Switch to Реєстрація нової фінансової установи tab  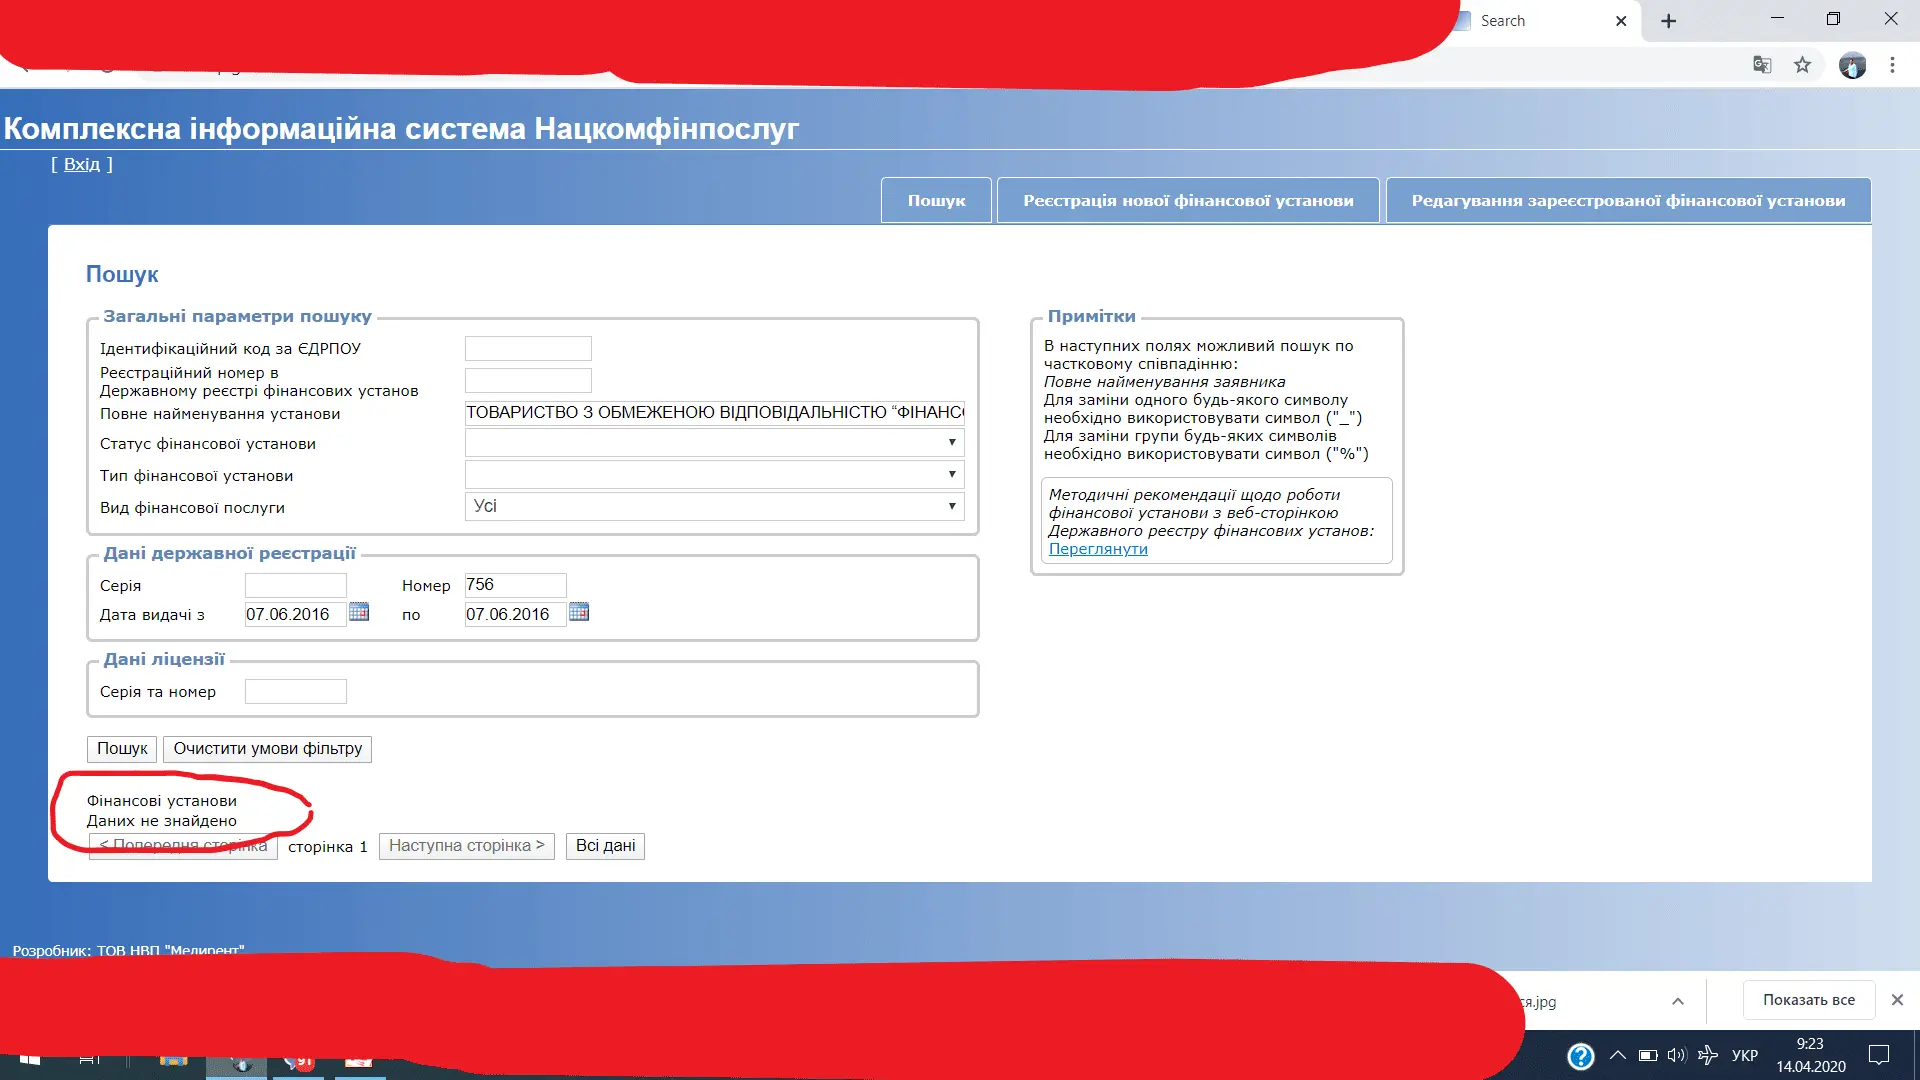pyautogui.click(x=1188, y=201)
